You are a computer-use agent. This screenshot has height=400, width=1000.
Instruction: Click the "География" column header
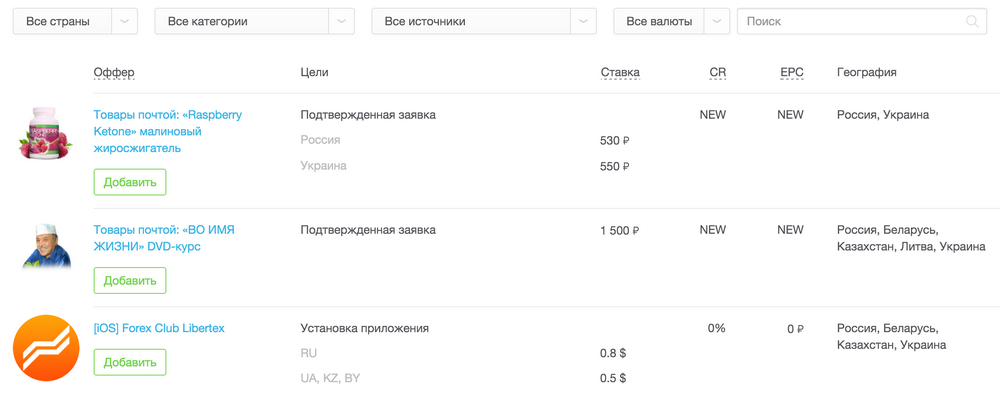coord(866,73)
